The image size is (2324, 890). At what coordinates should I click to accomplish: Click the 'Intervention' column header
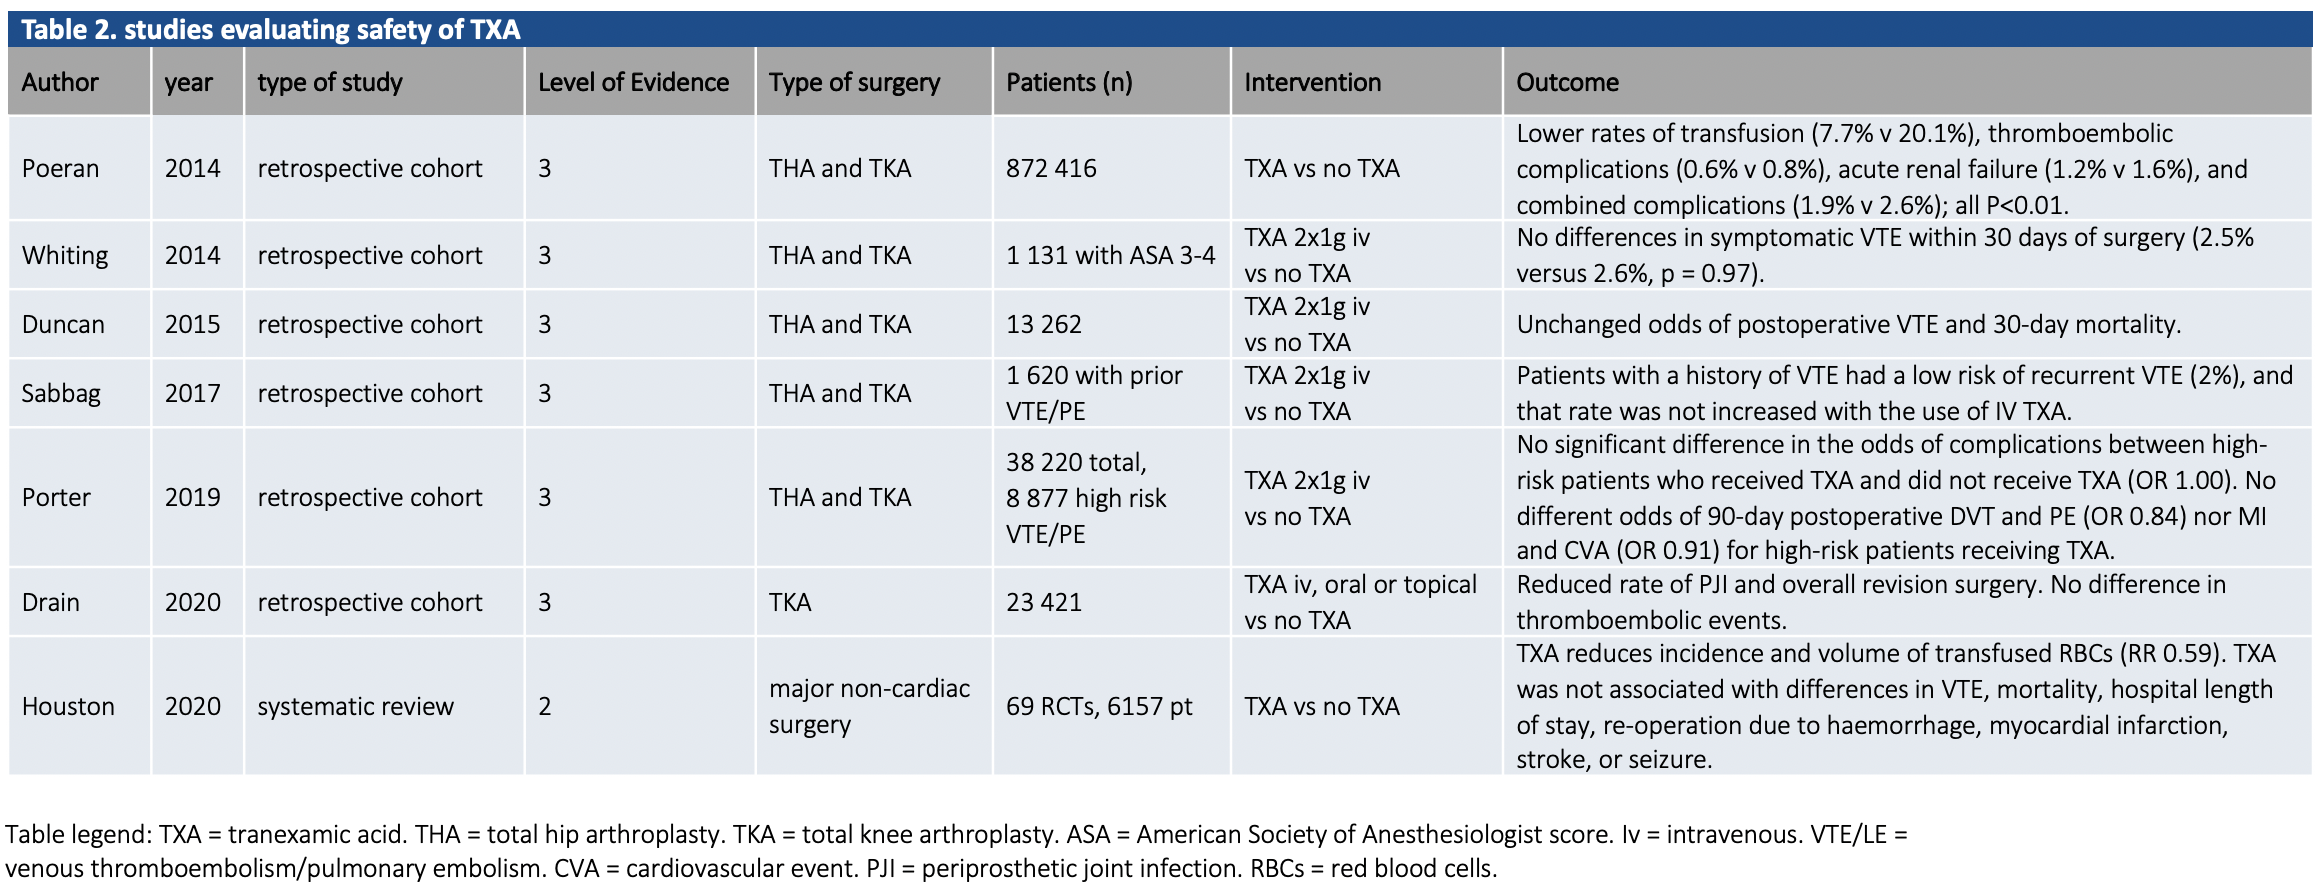(x=1312, y=82)
